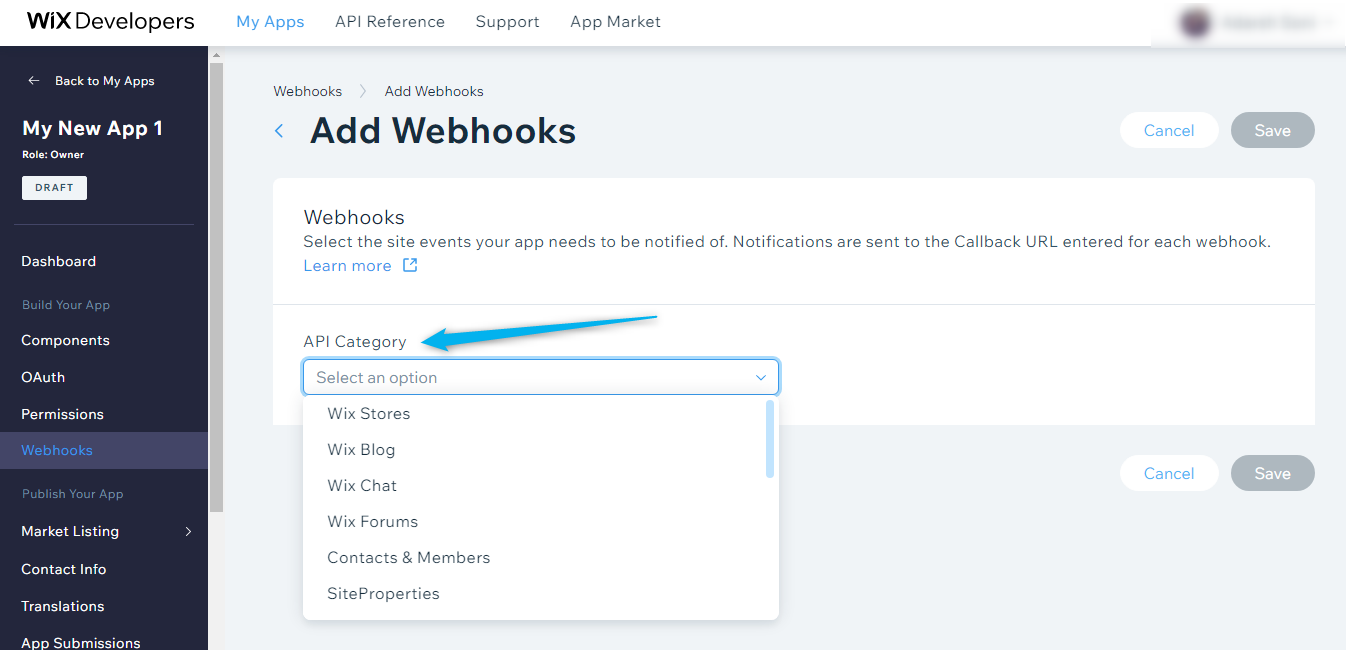Click the dropdown chevron in Select an option
1346x650 pixels.
click(x=761, y=377)
